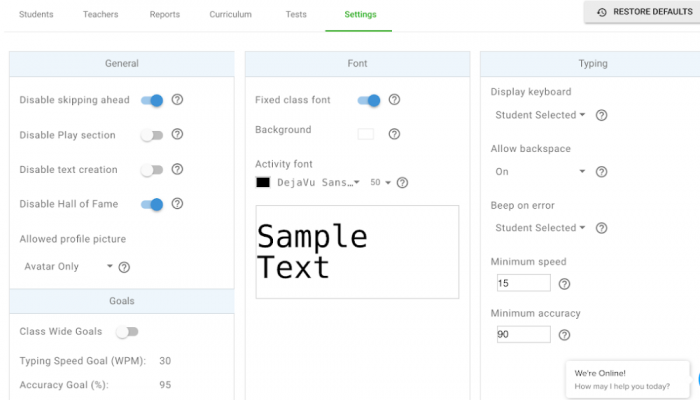Click the Typing Speed Goal value 30
700x400 pixels.
tap(165, 361)
